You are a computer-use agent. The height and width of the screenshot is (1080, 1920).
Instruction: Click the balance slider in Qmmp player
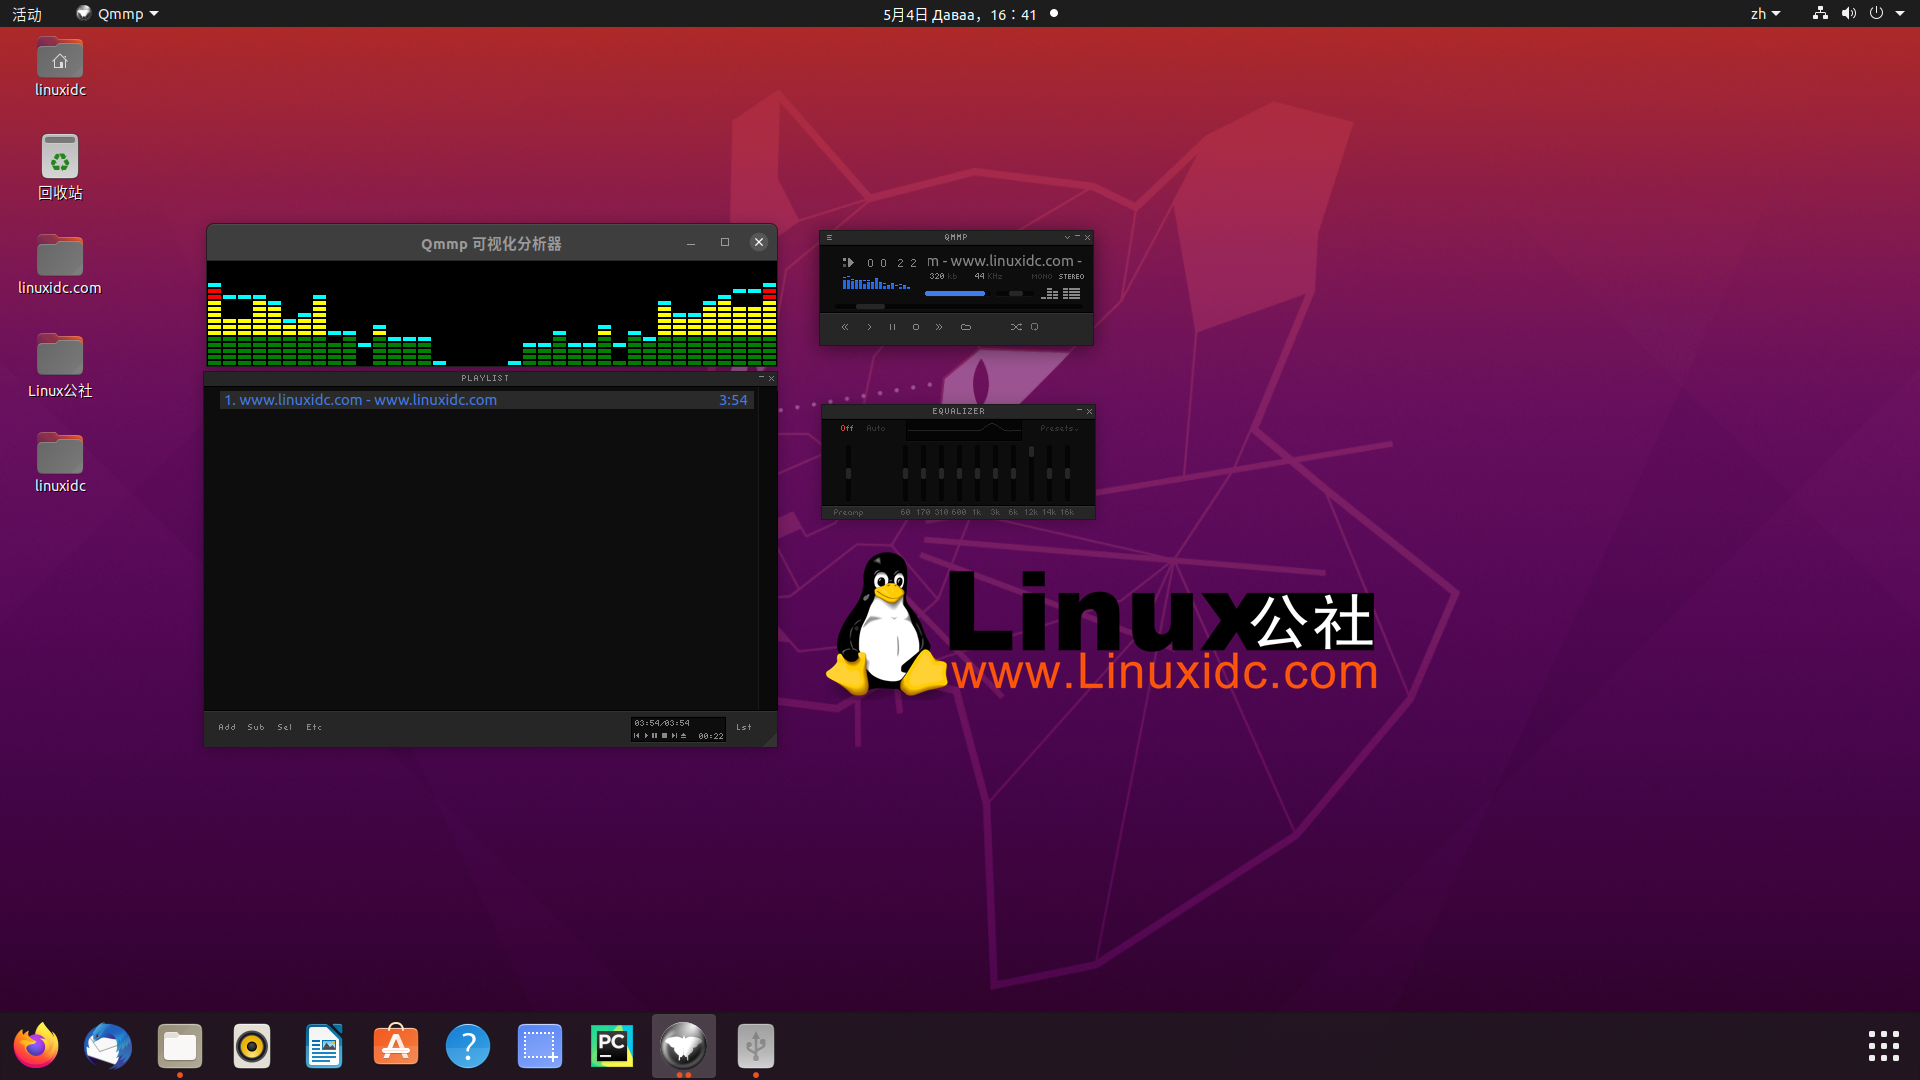[1015, 293]
